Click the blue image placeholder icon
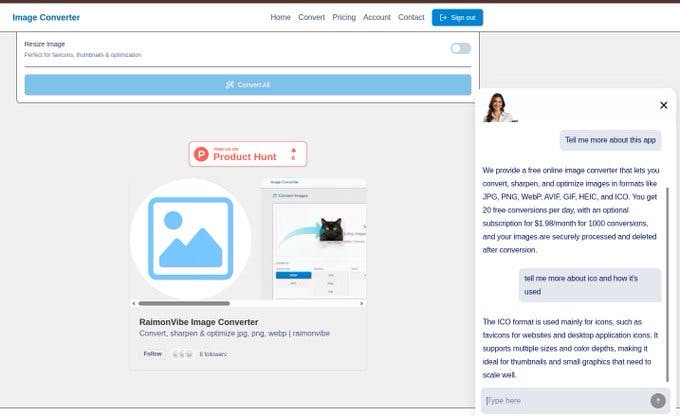 click(190, 239)
